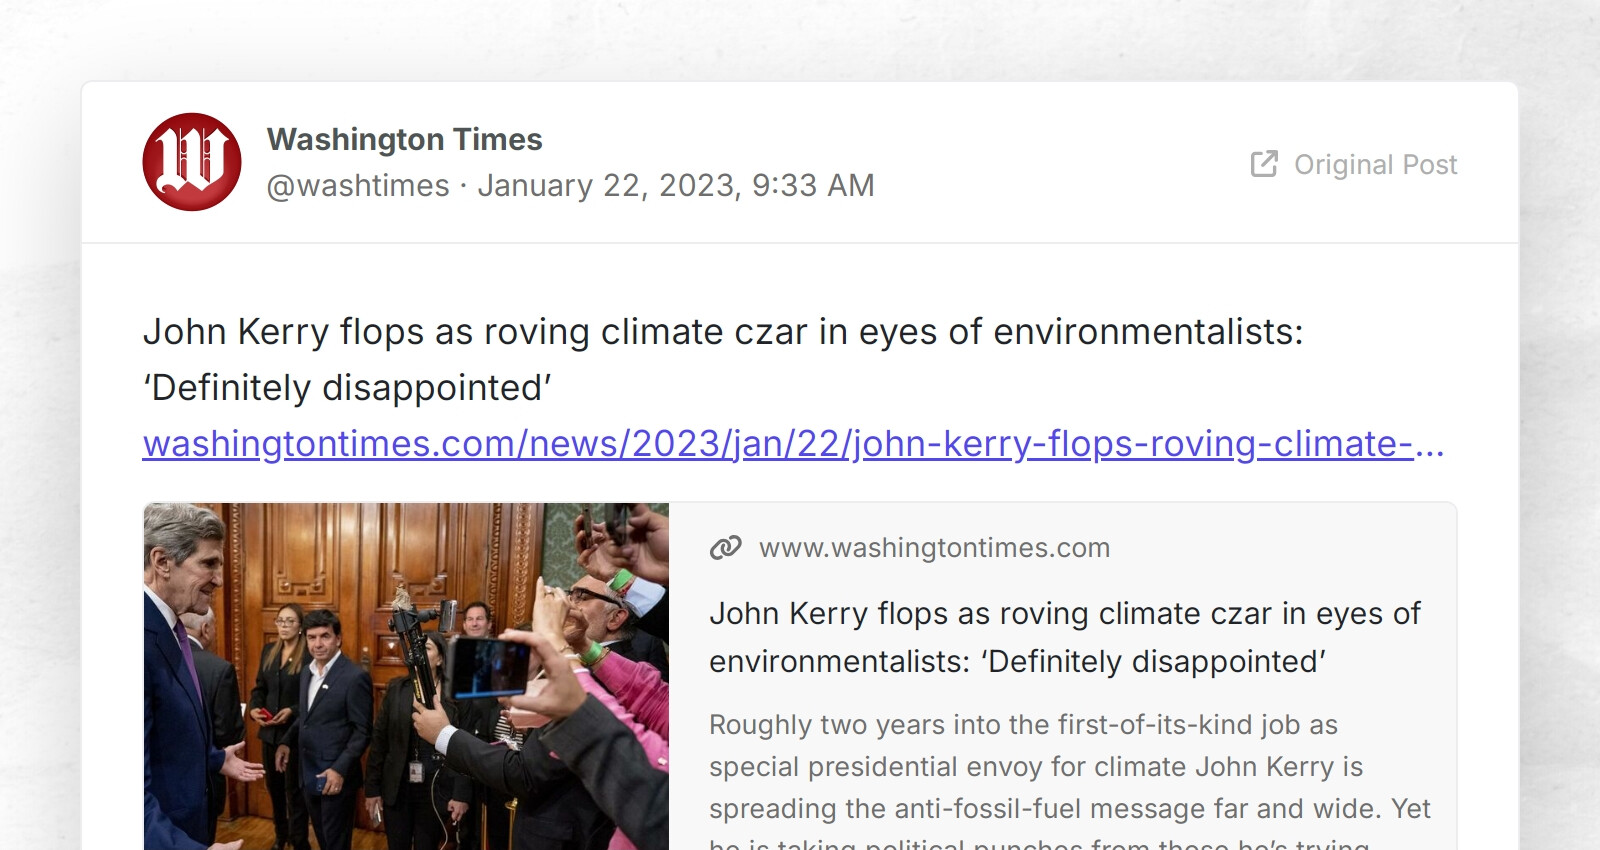Click the Washington Times red W logo

pos(191,163)
